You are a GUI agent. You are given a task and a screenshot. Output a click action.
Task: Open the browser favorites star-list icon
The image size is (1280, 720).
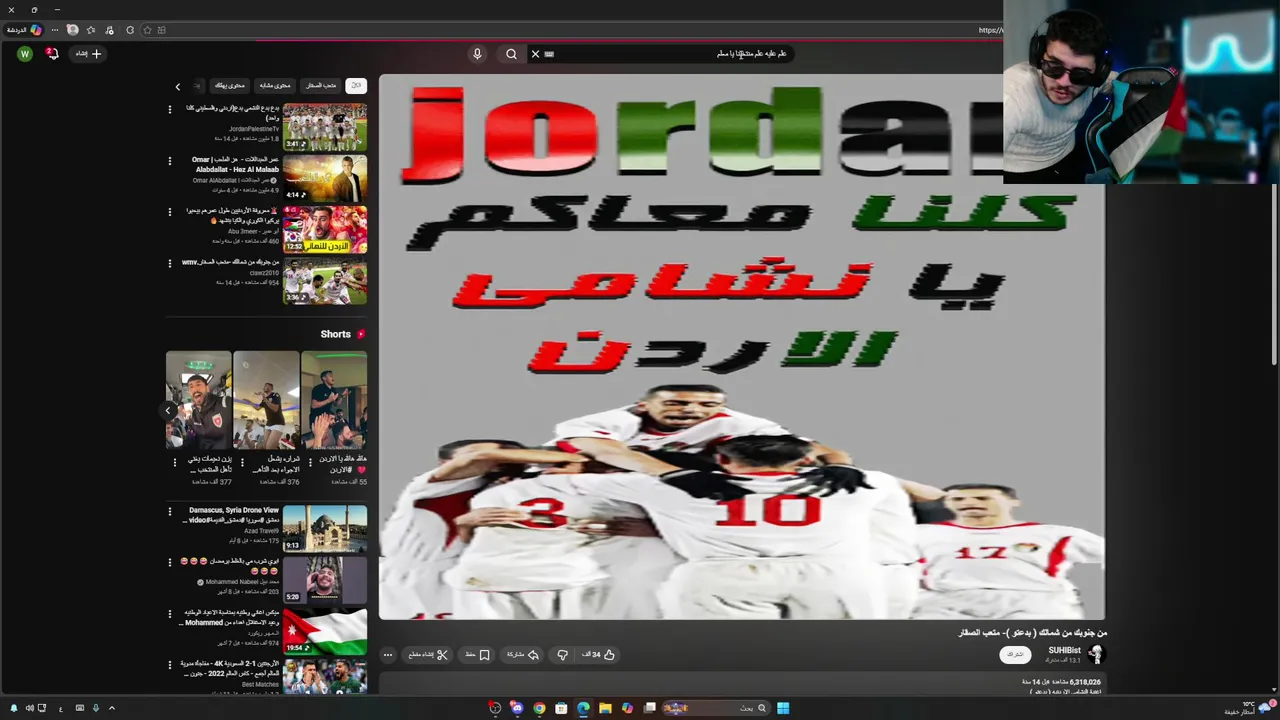[91, 30]
